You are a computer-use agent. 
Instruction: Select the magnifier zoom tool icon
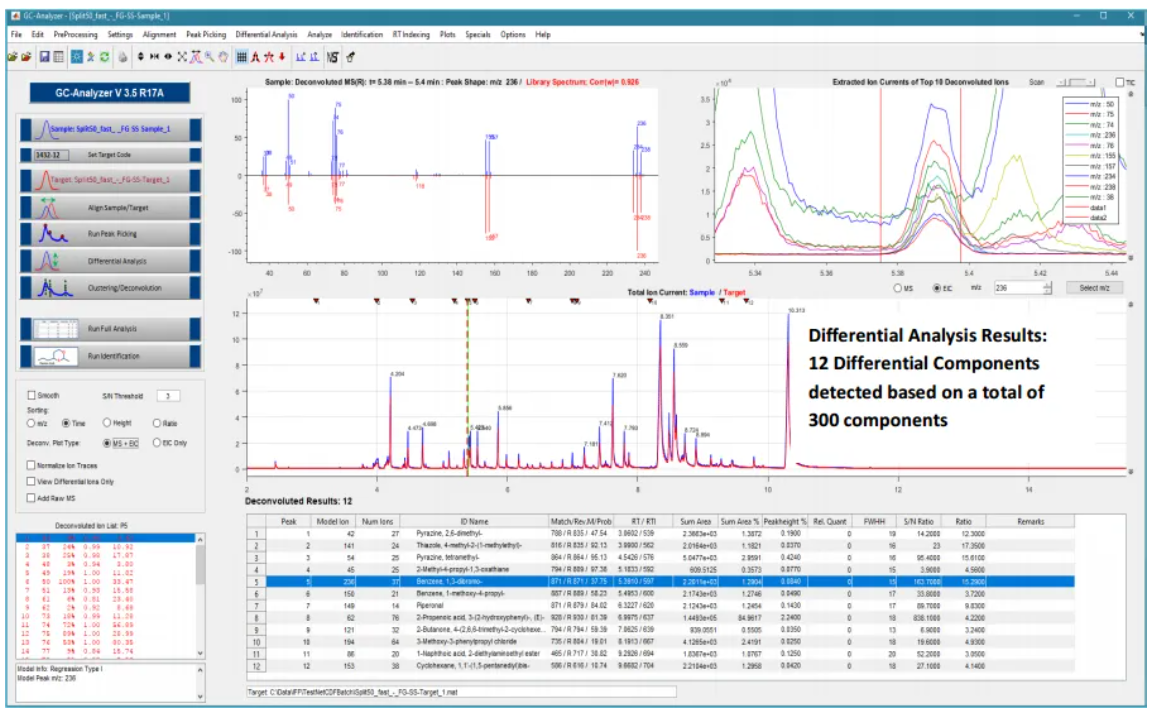209,57
